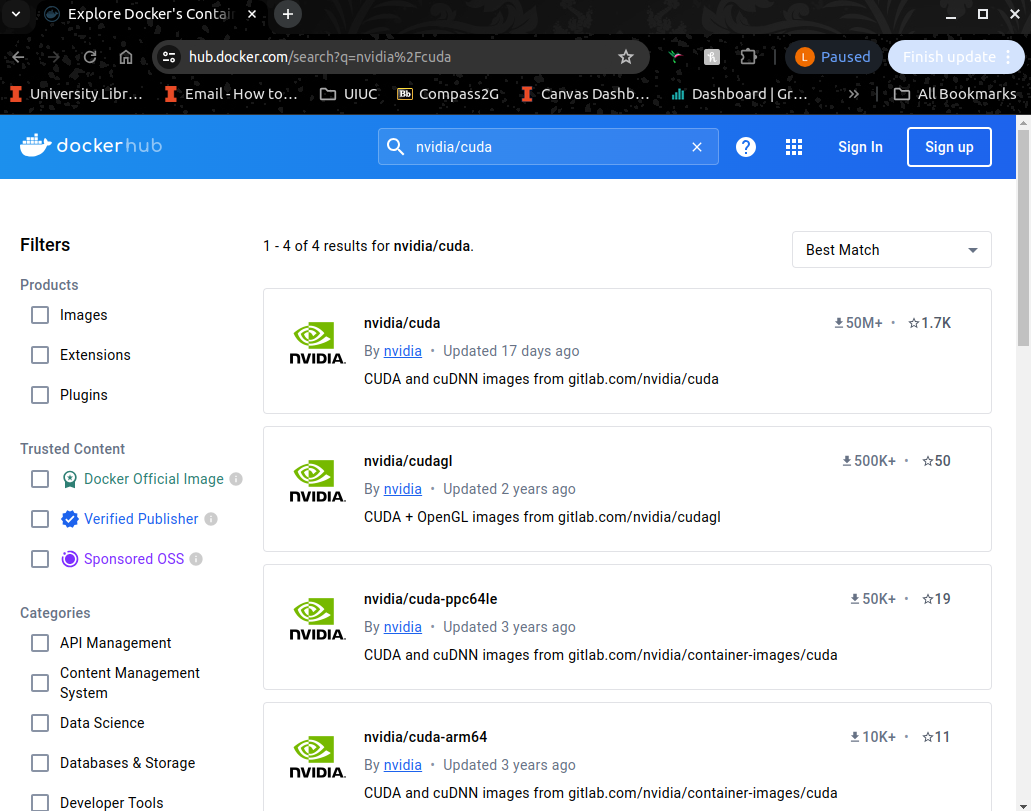Image resolution: width=1031 pixels, height=811 pixels.
Task: Click the back navigation arrow
Action: [18, 57]
